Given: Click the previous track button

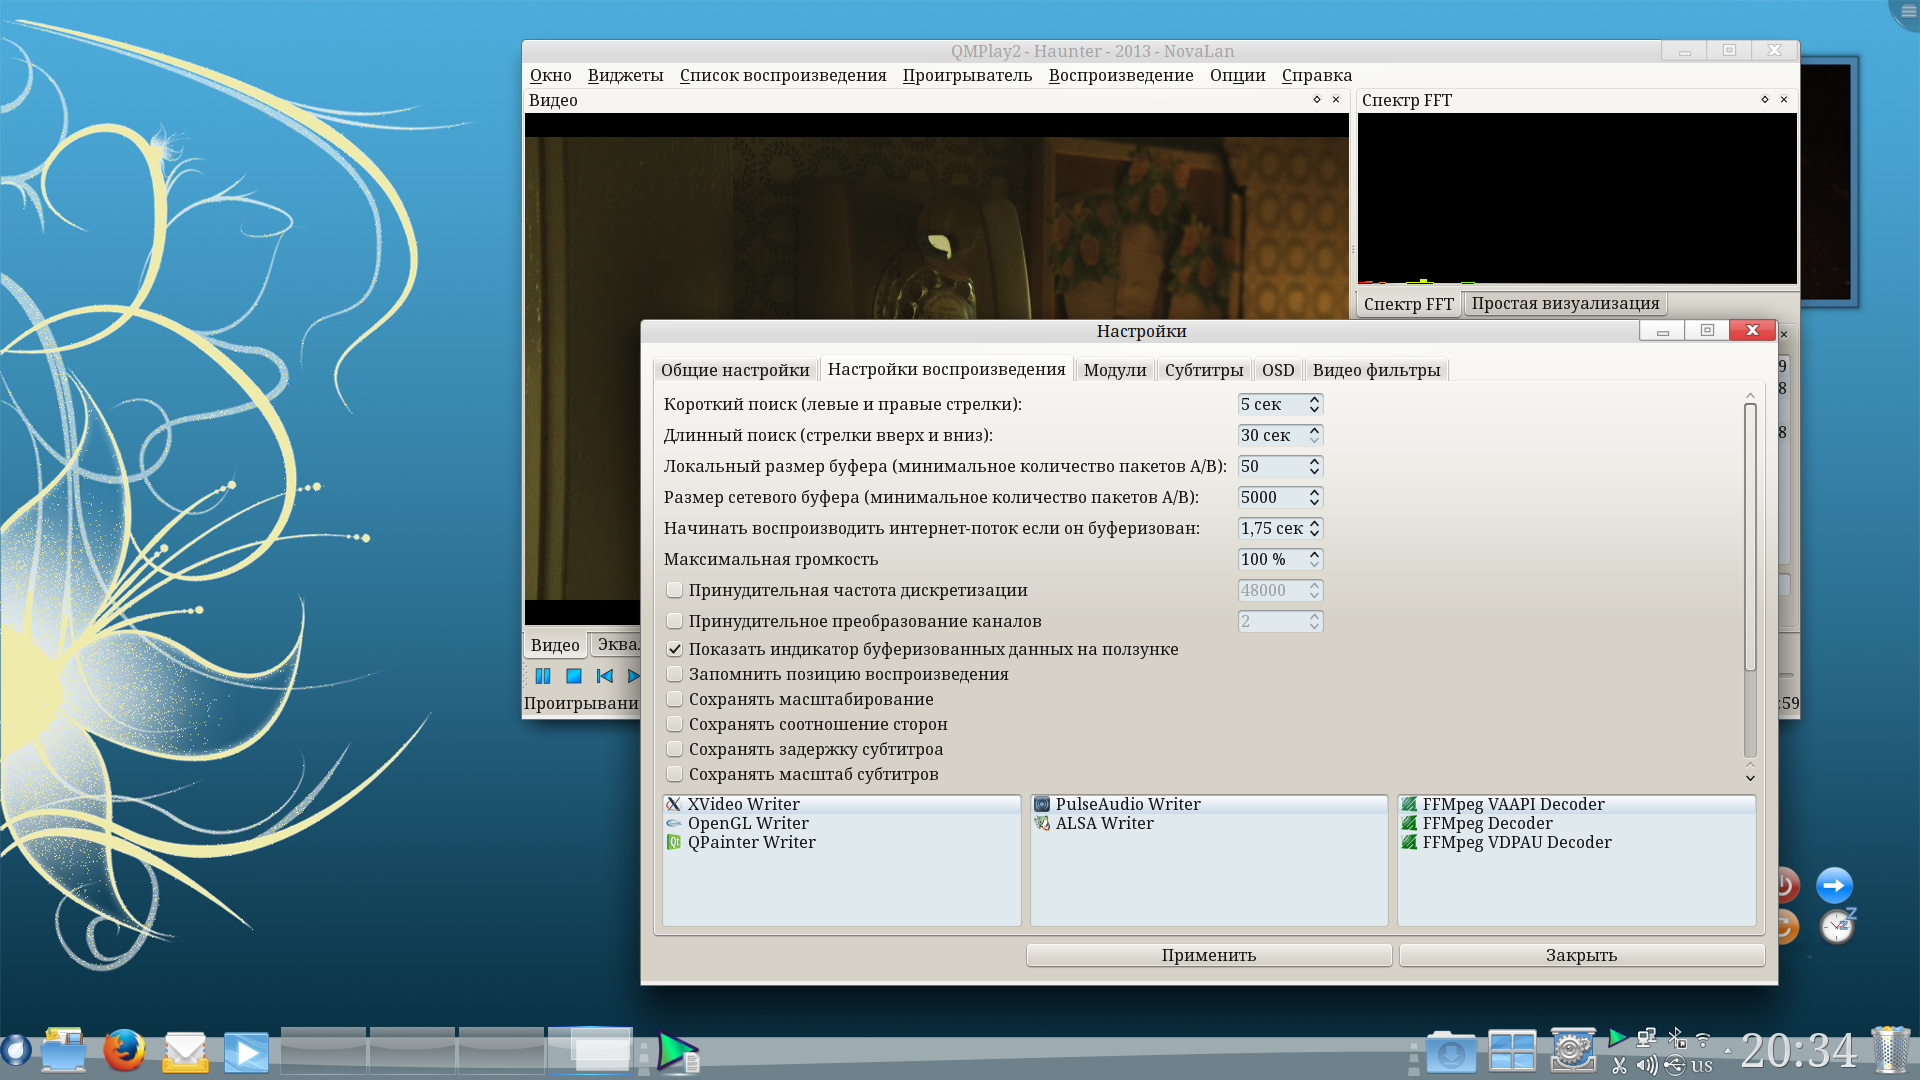Looking at the screenshot, I should [x=604, y=677].
